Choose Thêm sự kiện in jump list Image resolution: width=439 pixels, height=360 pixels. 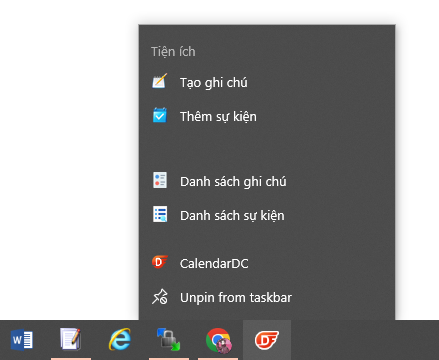point(267,116)
